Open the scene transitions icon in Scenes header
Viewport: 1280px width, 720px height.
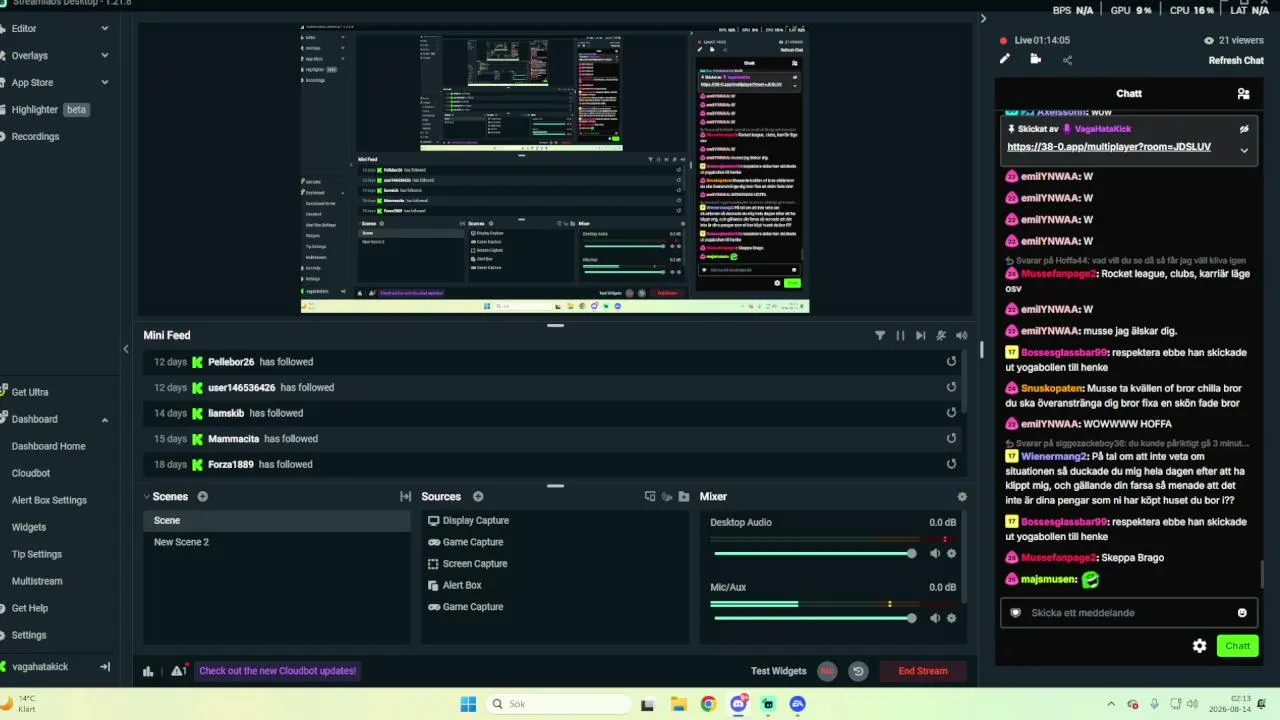pyautogui.click(x=405, y=497)
